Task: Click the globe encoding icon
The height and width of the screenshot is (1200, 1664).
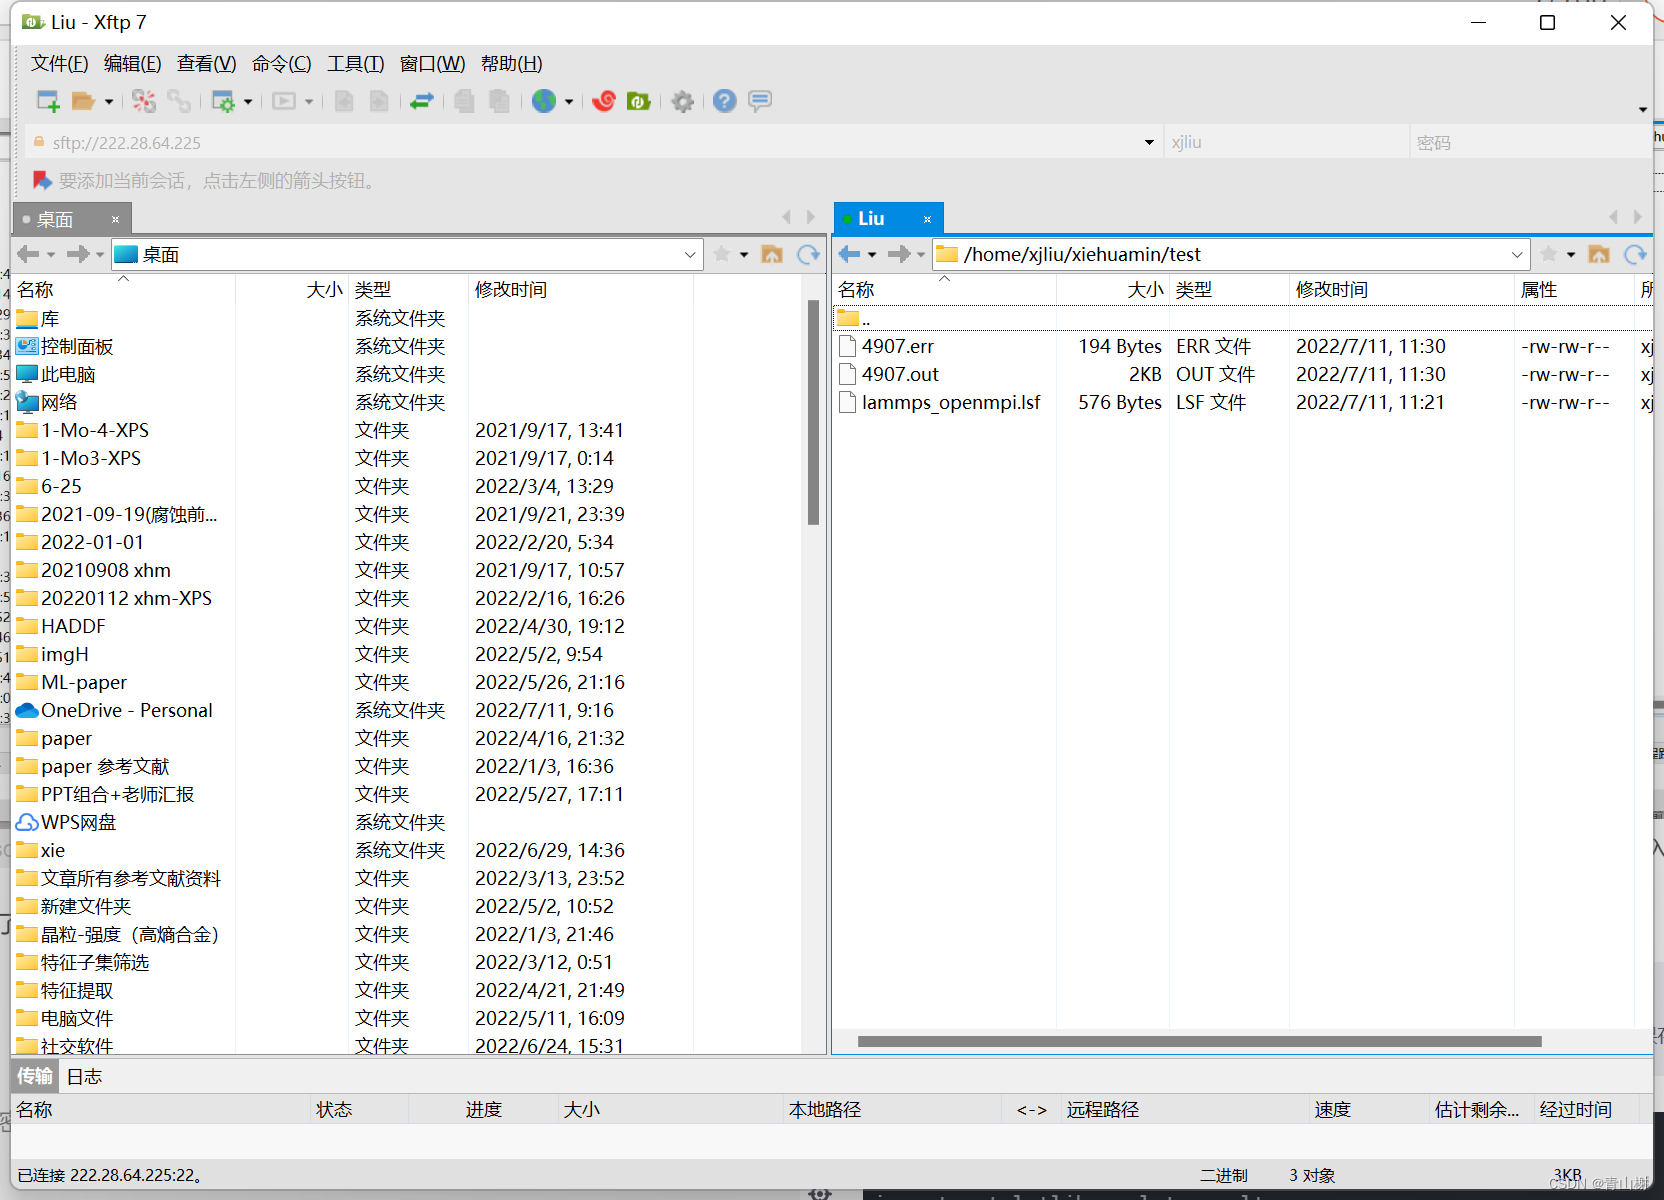Action: click(x=544, y=101)
